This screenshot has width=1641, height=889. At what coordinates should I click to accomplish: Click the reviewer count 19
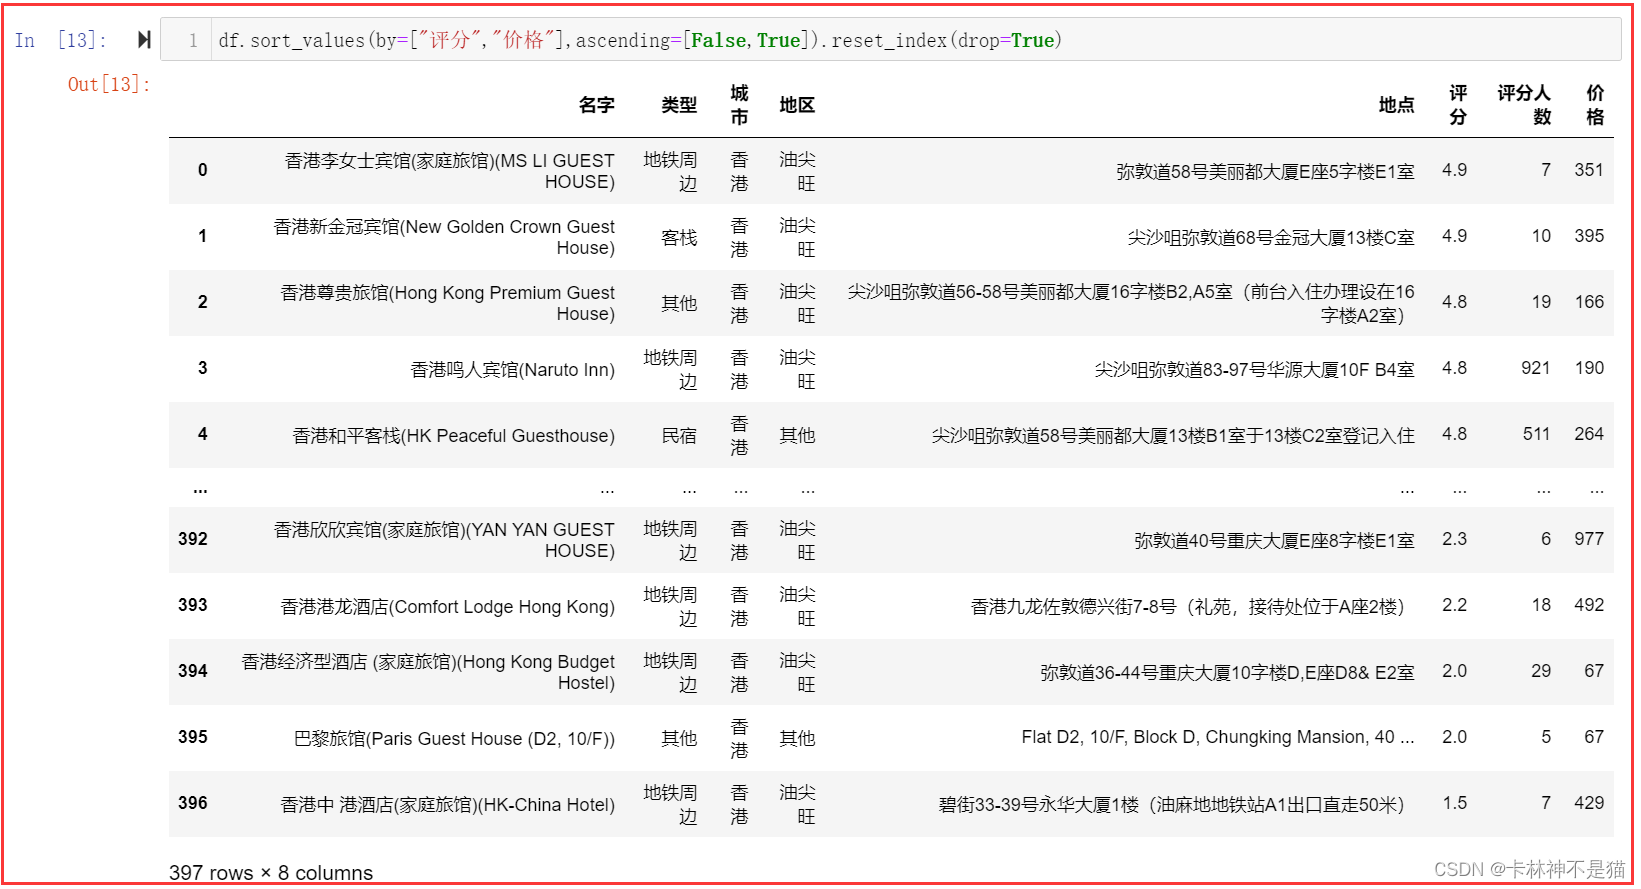[x=1541, y=302]
